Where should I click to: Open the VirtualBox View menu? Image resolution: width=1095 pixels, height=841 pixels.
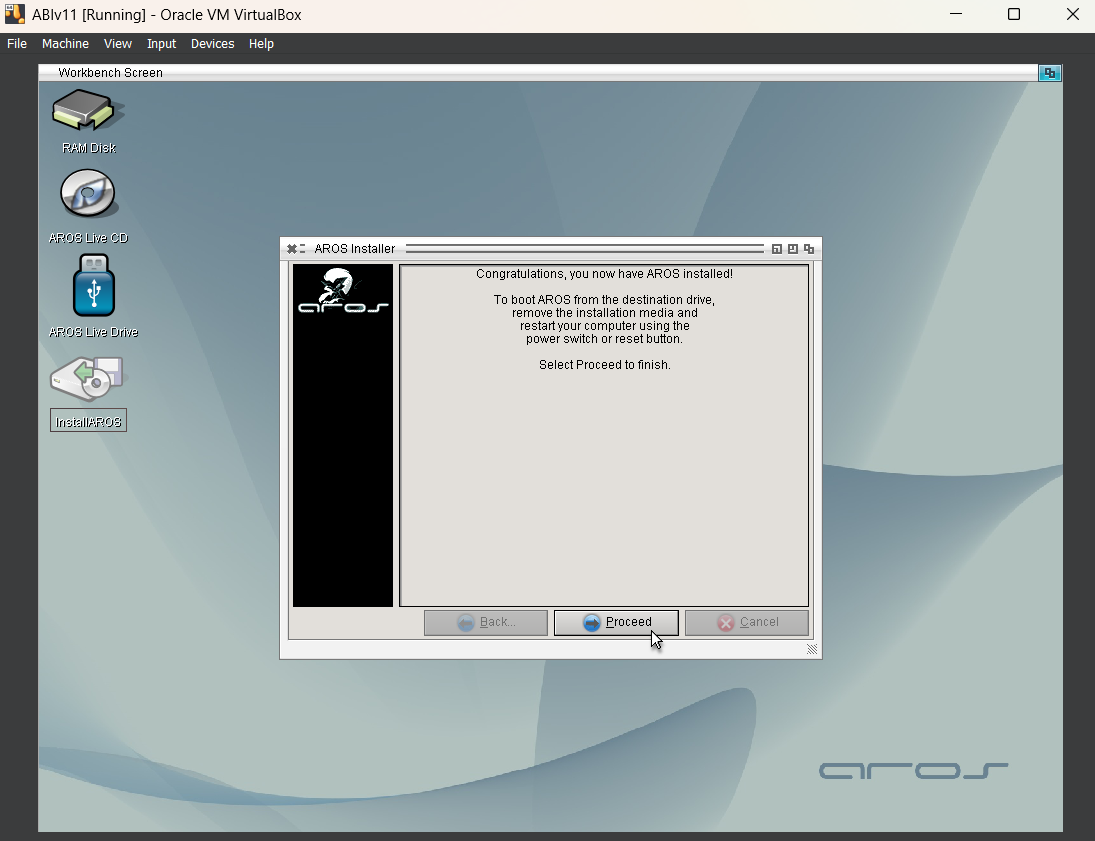pyautogui.click(x=117, y=43)
